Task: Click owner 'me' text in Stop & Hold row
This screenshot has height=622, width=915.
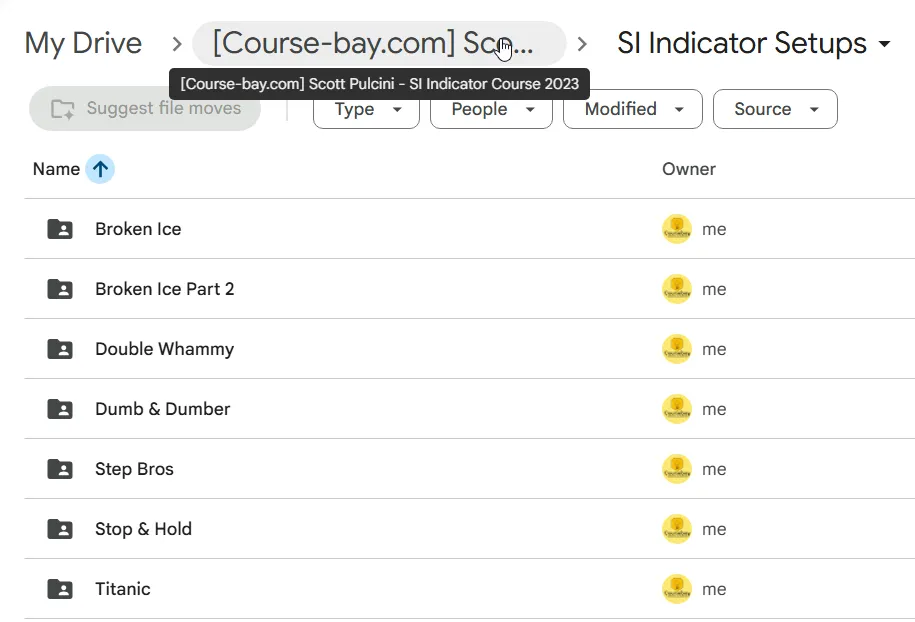Action: coord(714,529)
